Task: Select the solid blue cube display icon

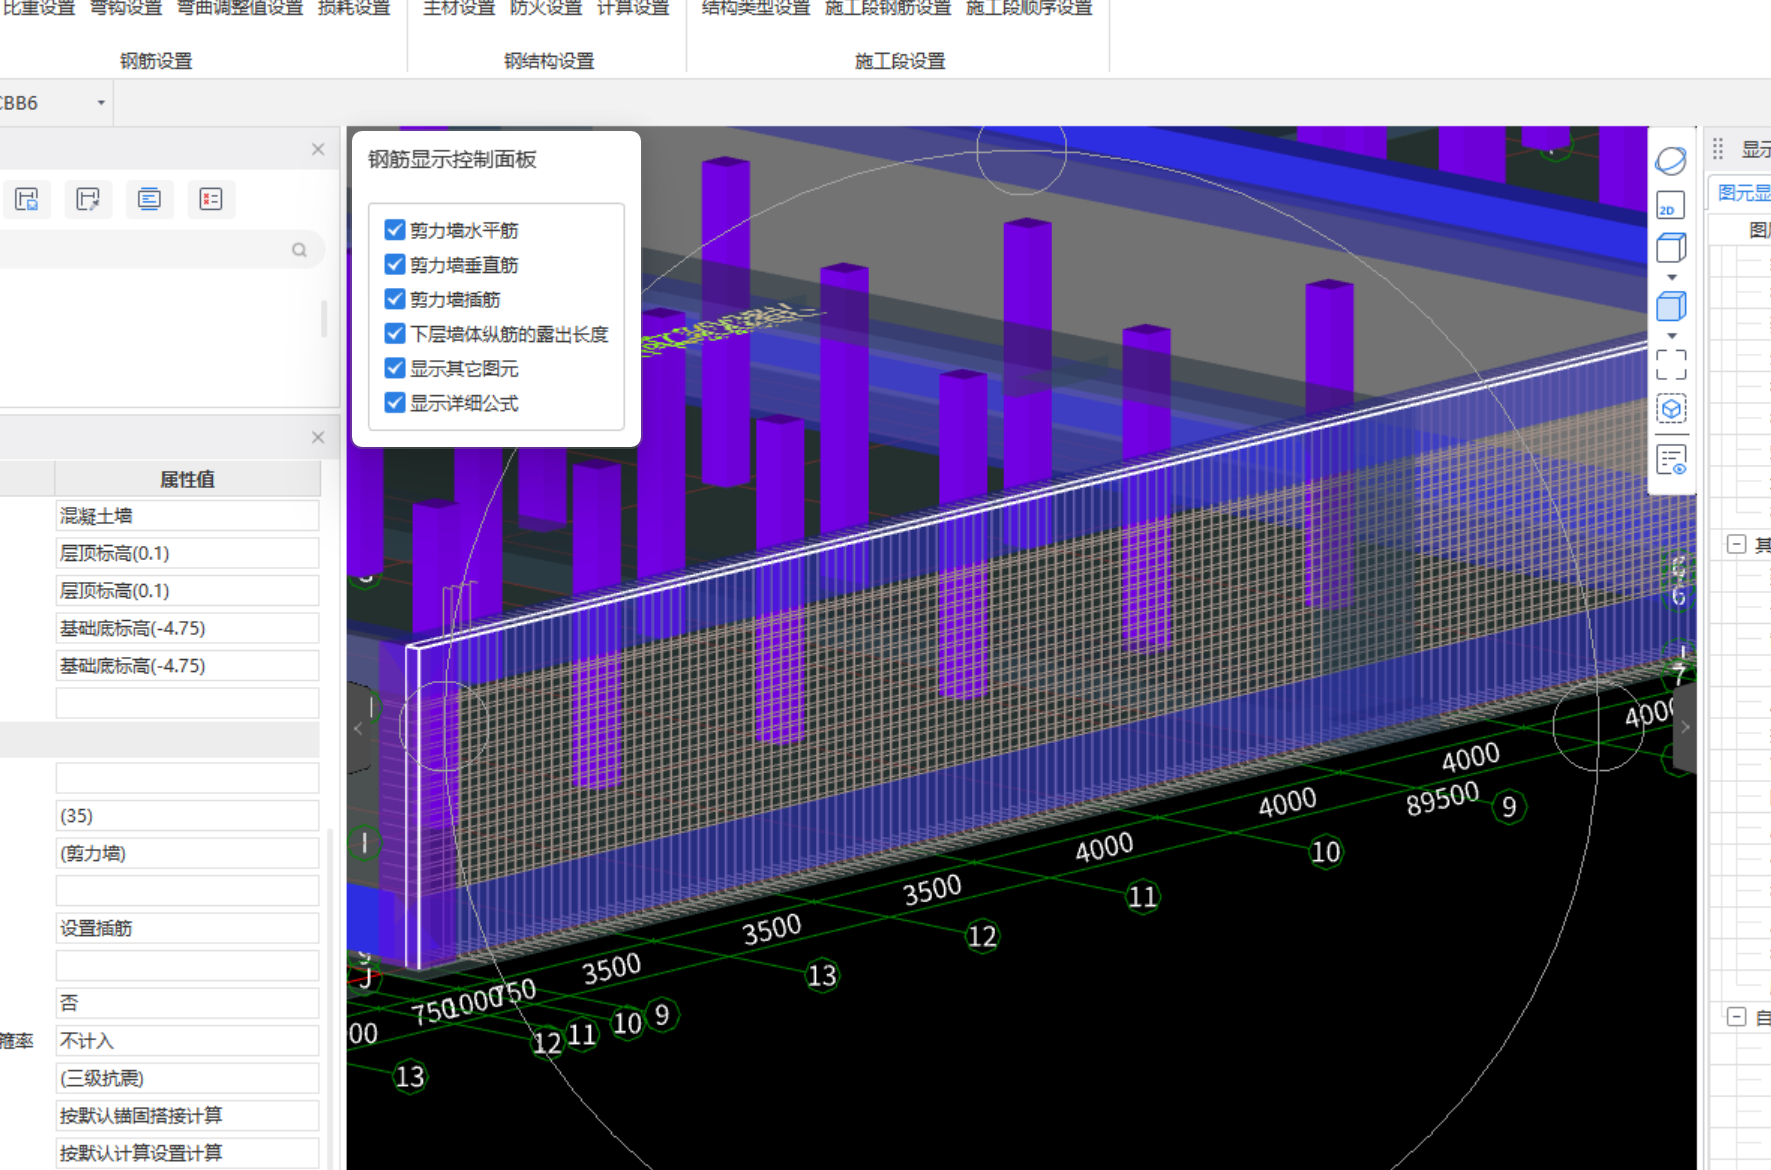Action: click(x=1671, y=306)
